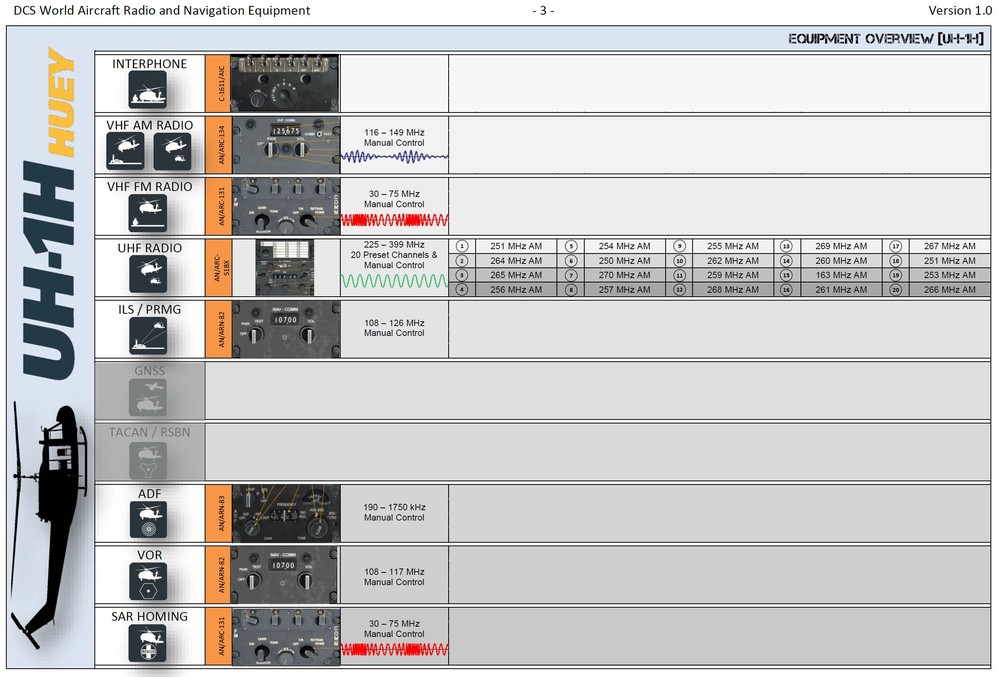Click the '259 MHz AM' preset cell
The image size is (1000, 677).
tap(733, 275)
